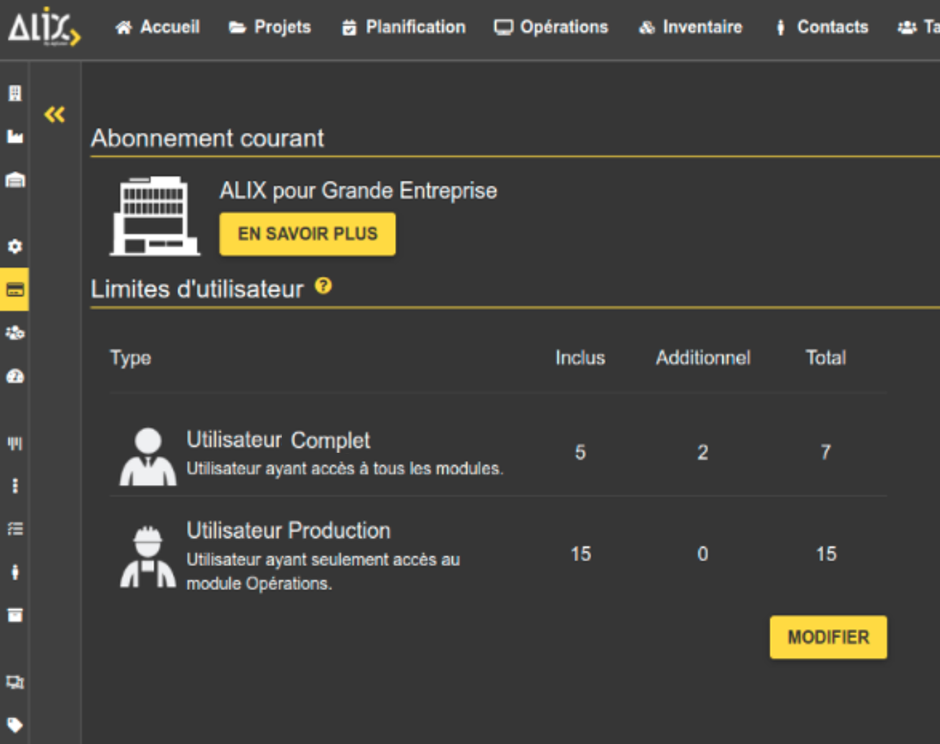The image size is (940, 744).
Task: Open the Projets menu
Action: [270, 27]
